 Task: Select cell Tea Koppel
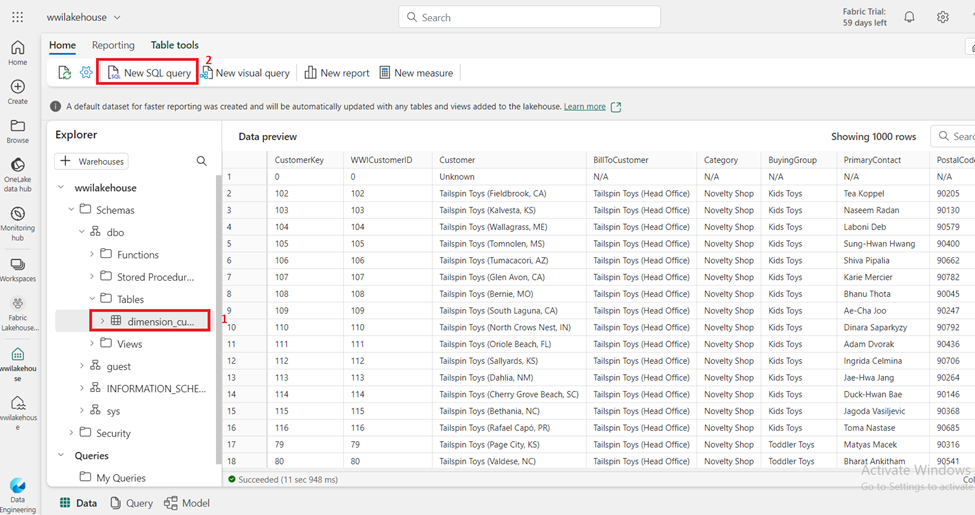883,193
